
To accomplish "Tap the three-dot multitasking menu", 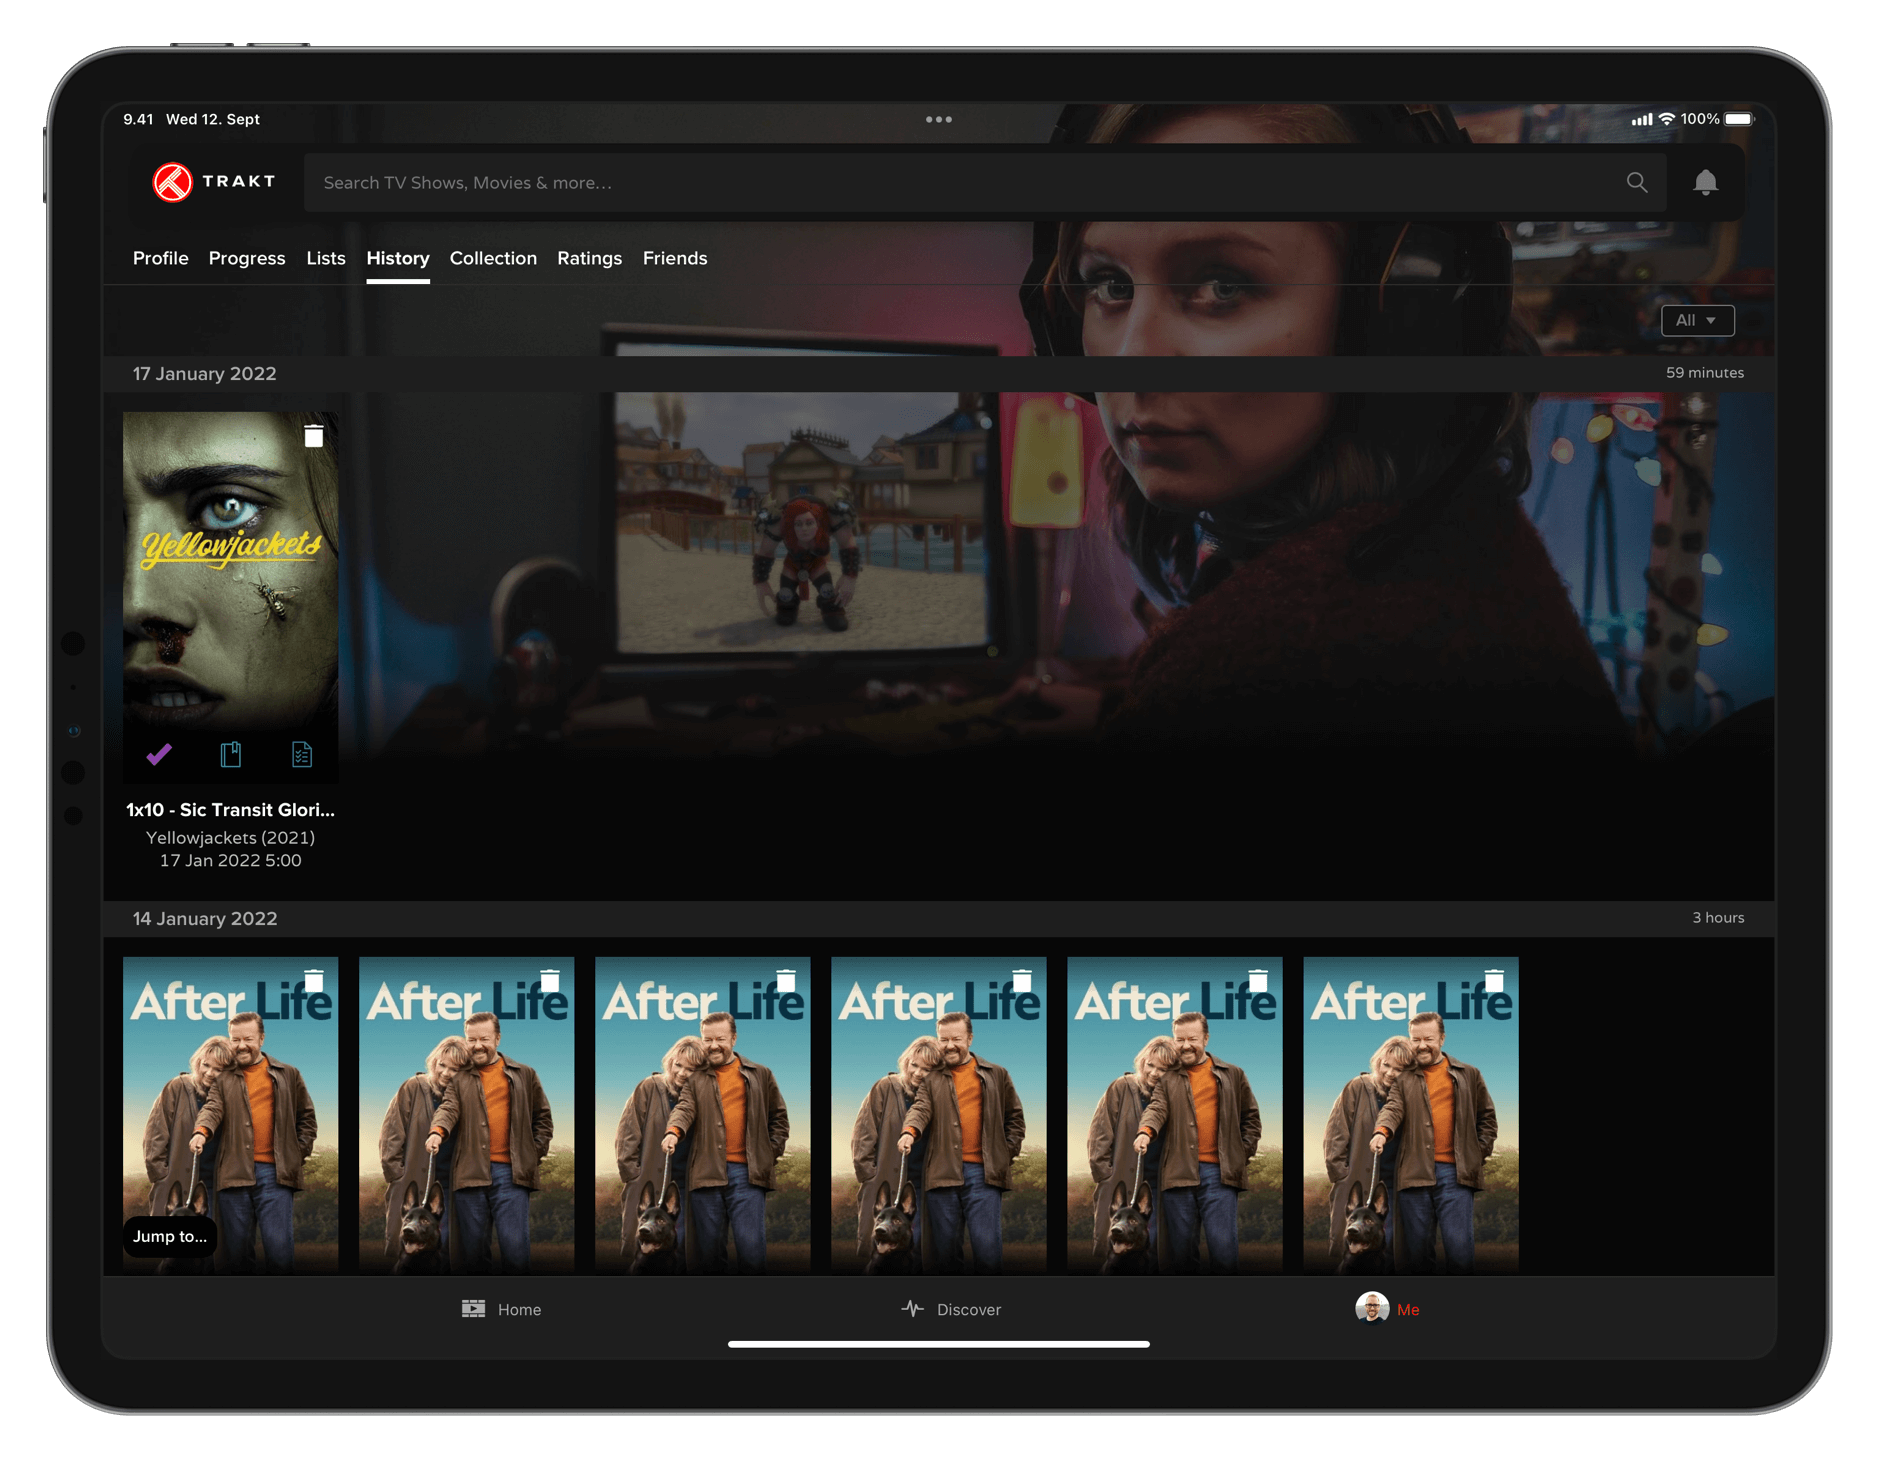I will [x=938, y=119].
